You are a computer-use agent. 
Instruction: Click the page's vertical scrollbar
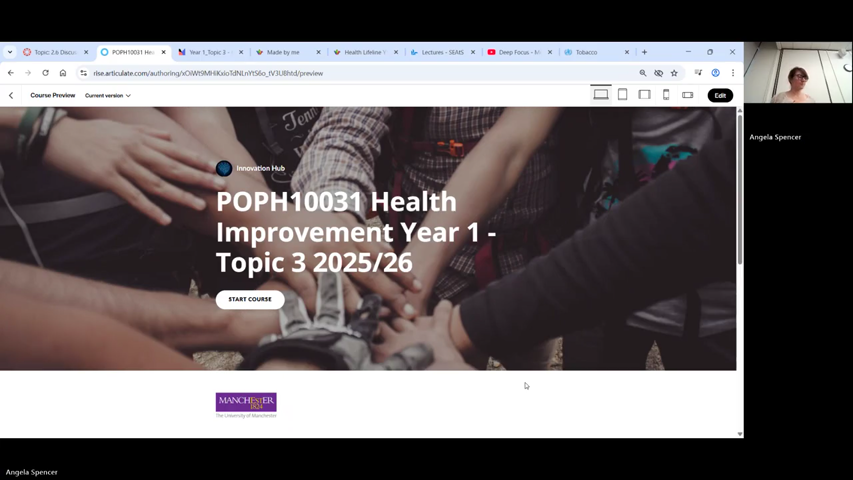point(740,190)
